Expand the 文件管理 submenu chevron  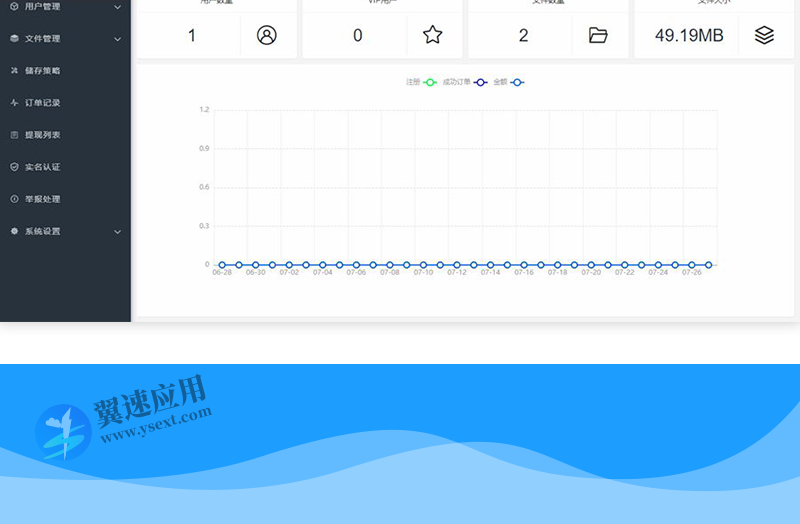click(x=117, y=39)
